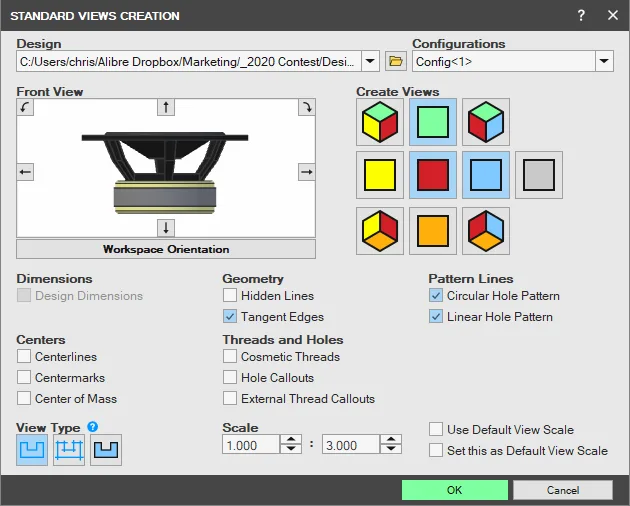This screenshot has height=506, width=630.
Task: Check Set this as Default View Scale
Action: (x=436, y=450)
